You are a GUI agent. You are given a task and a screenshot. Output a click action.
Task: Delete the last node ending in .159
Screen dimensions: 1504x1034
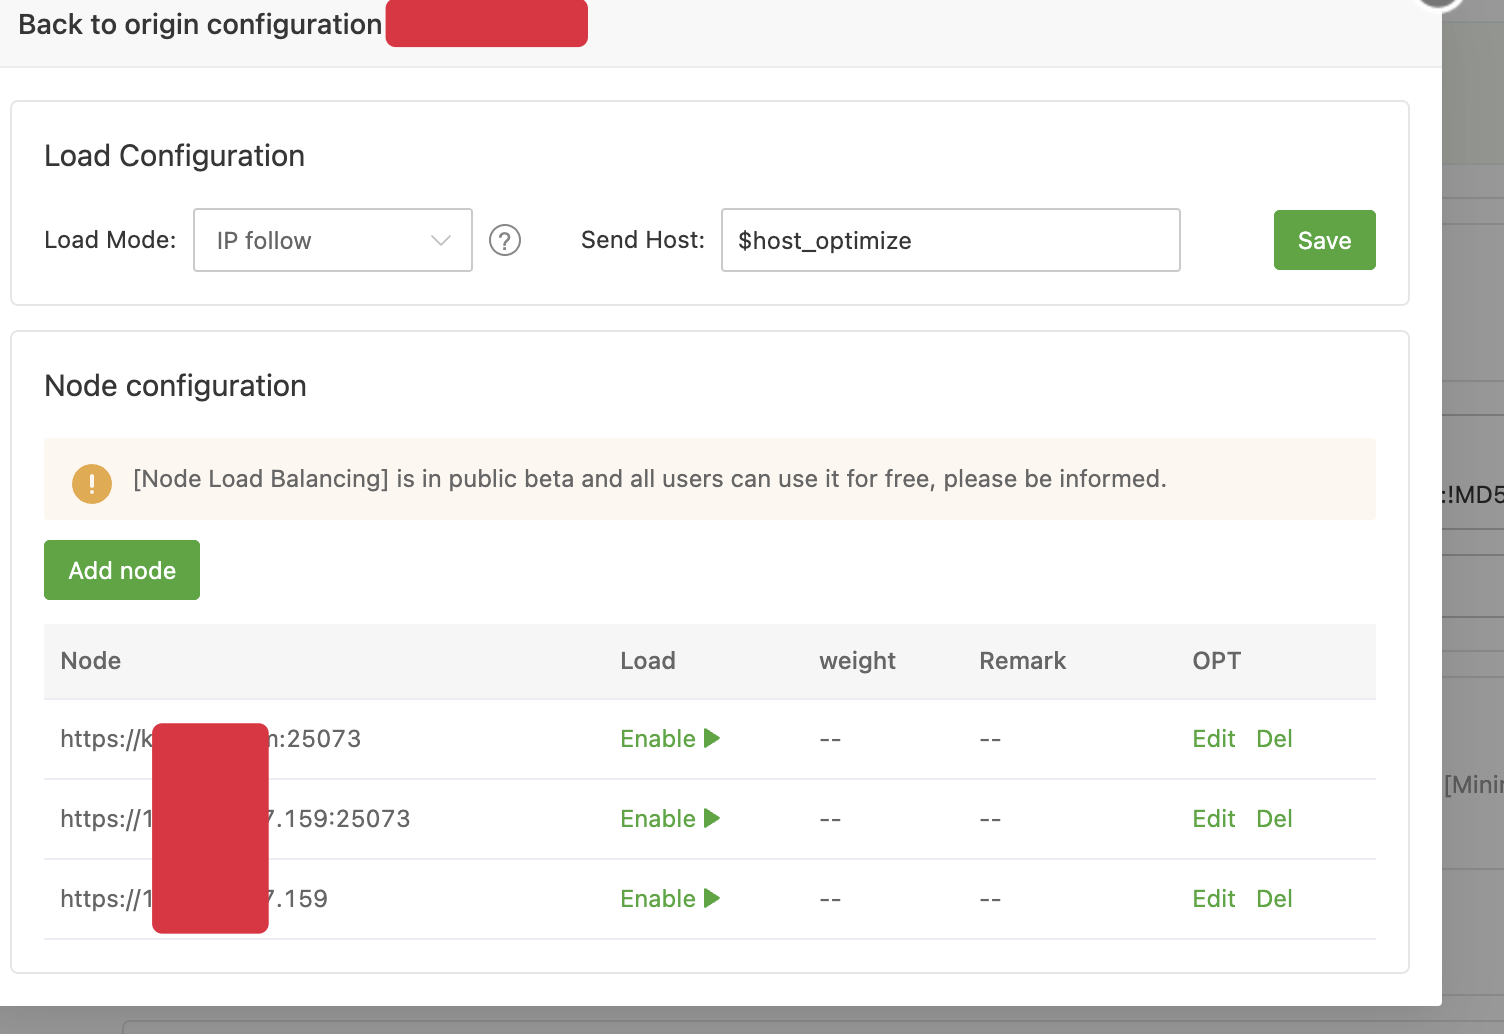1274,899
